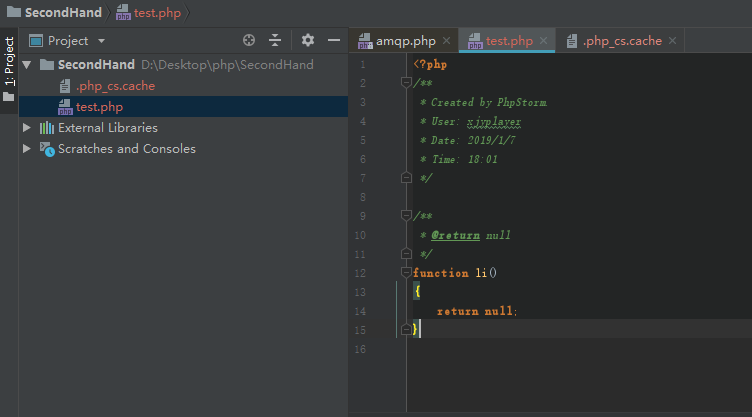Click the folder icon below 1: Project

9,97
